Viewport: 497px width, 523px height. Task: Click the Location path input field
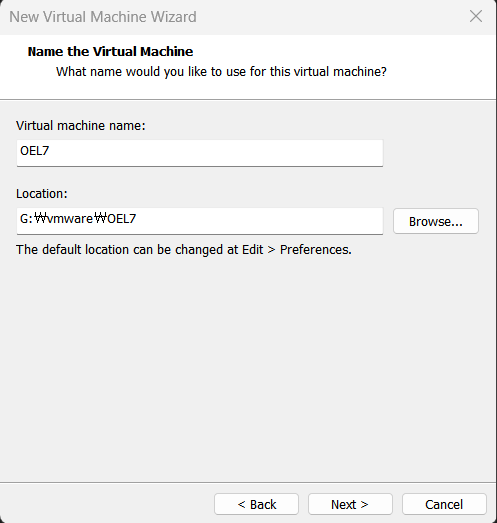(200, 221)
